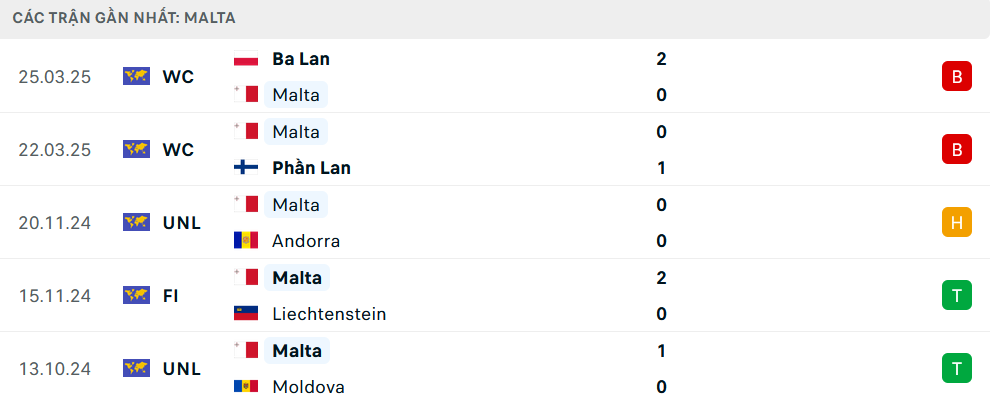993x401 pixels.
Task: Open the Liechtenstein team link
Action: (329, 314)
